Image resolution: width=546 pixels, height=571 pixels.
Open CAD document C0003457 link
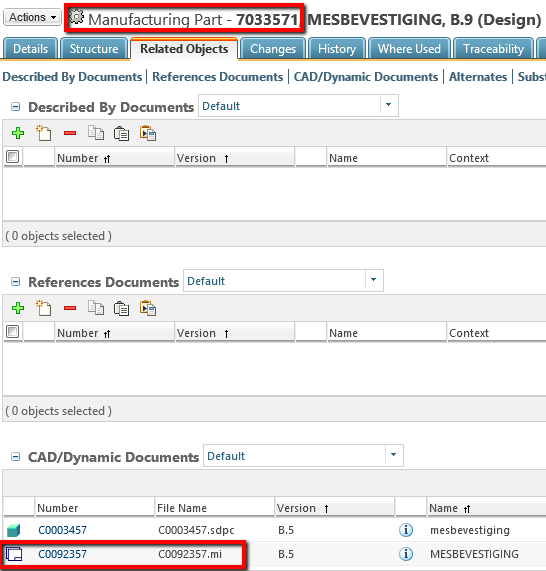click(62, 530)
